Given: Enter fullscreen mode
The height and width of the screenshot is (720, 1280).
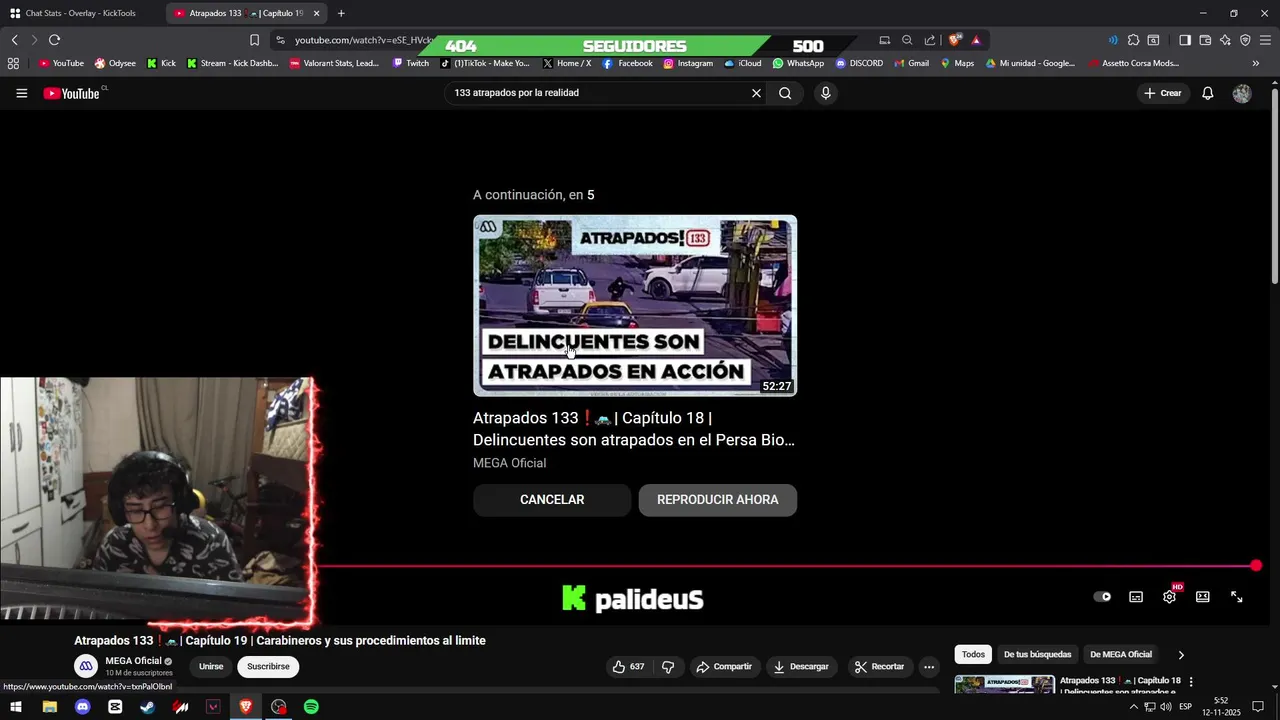Looking at the screenshot, I should pyautogui.click(x=1237, y=597).
